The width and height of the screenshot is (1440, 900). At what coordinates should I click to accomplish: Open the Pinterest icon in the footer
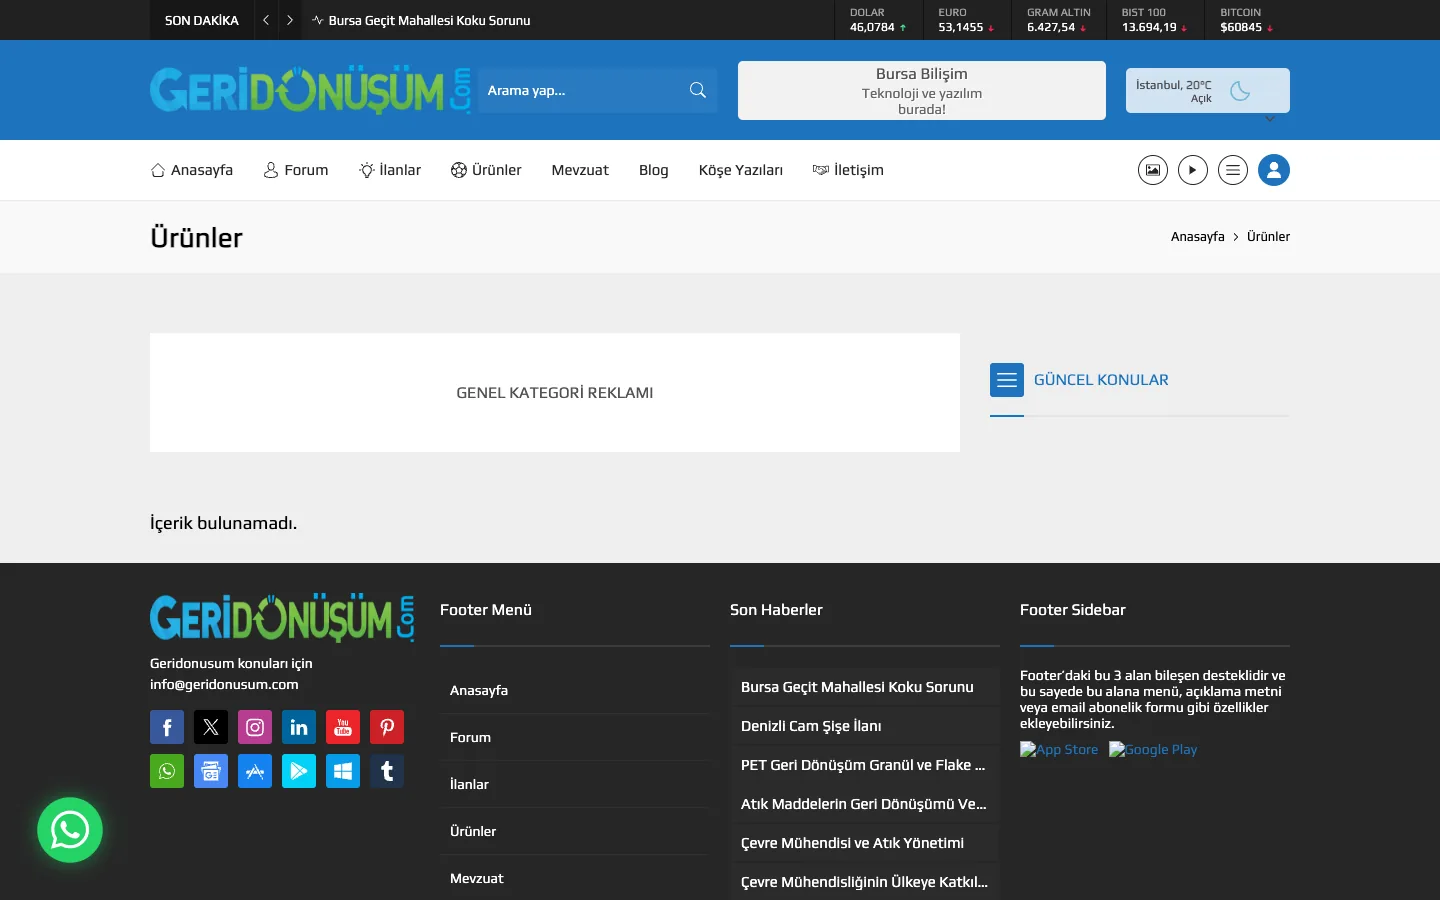[387, 727]
